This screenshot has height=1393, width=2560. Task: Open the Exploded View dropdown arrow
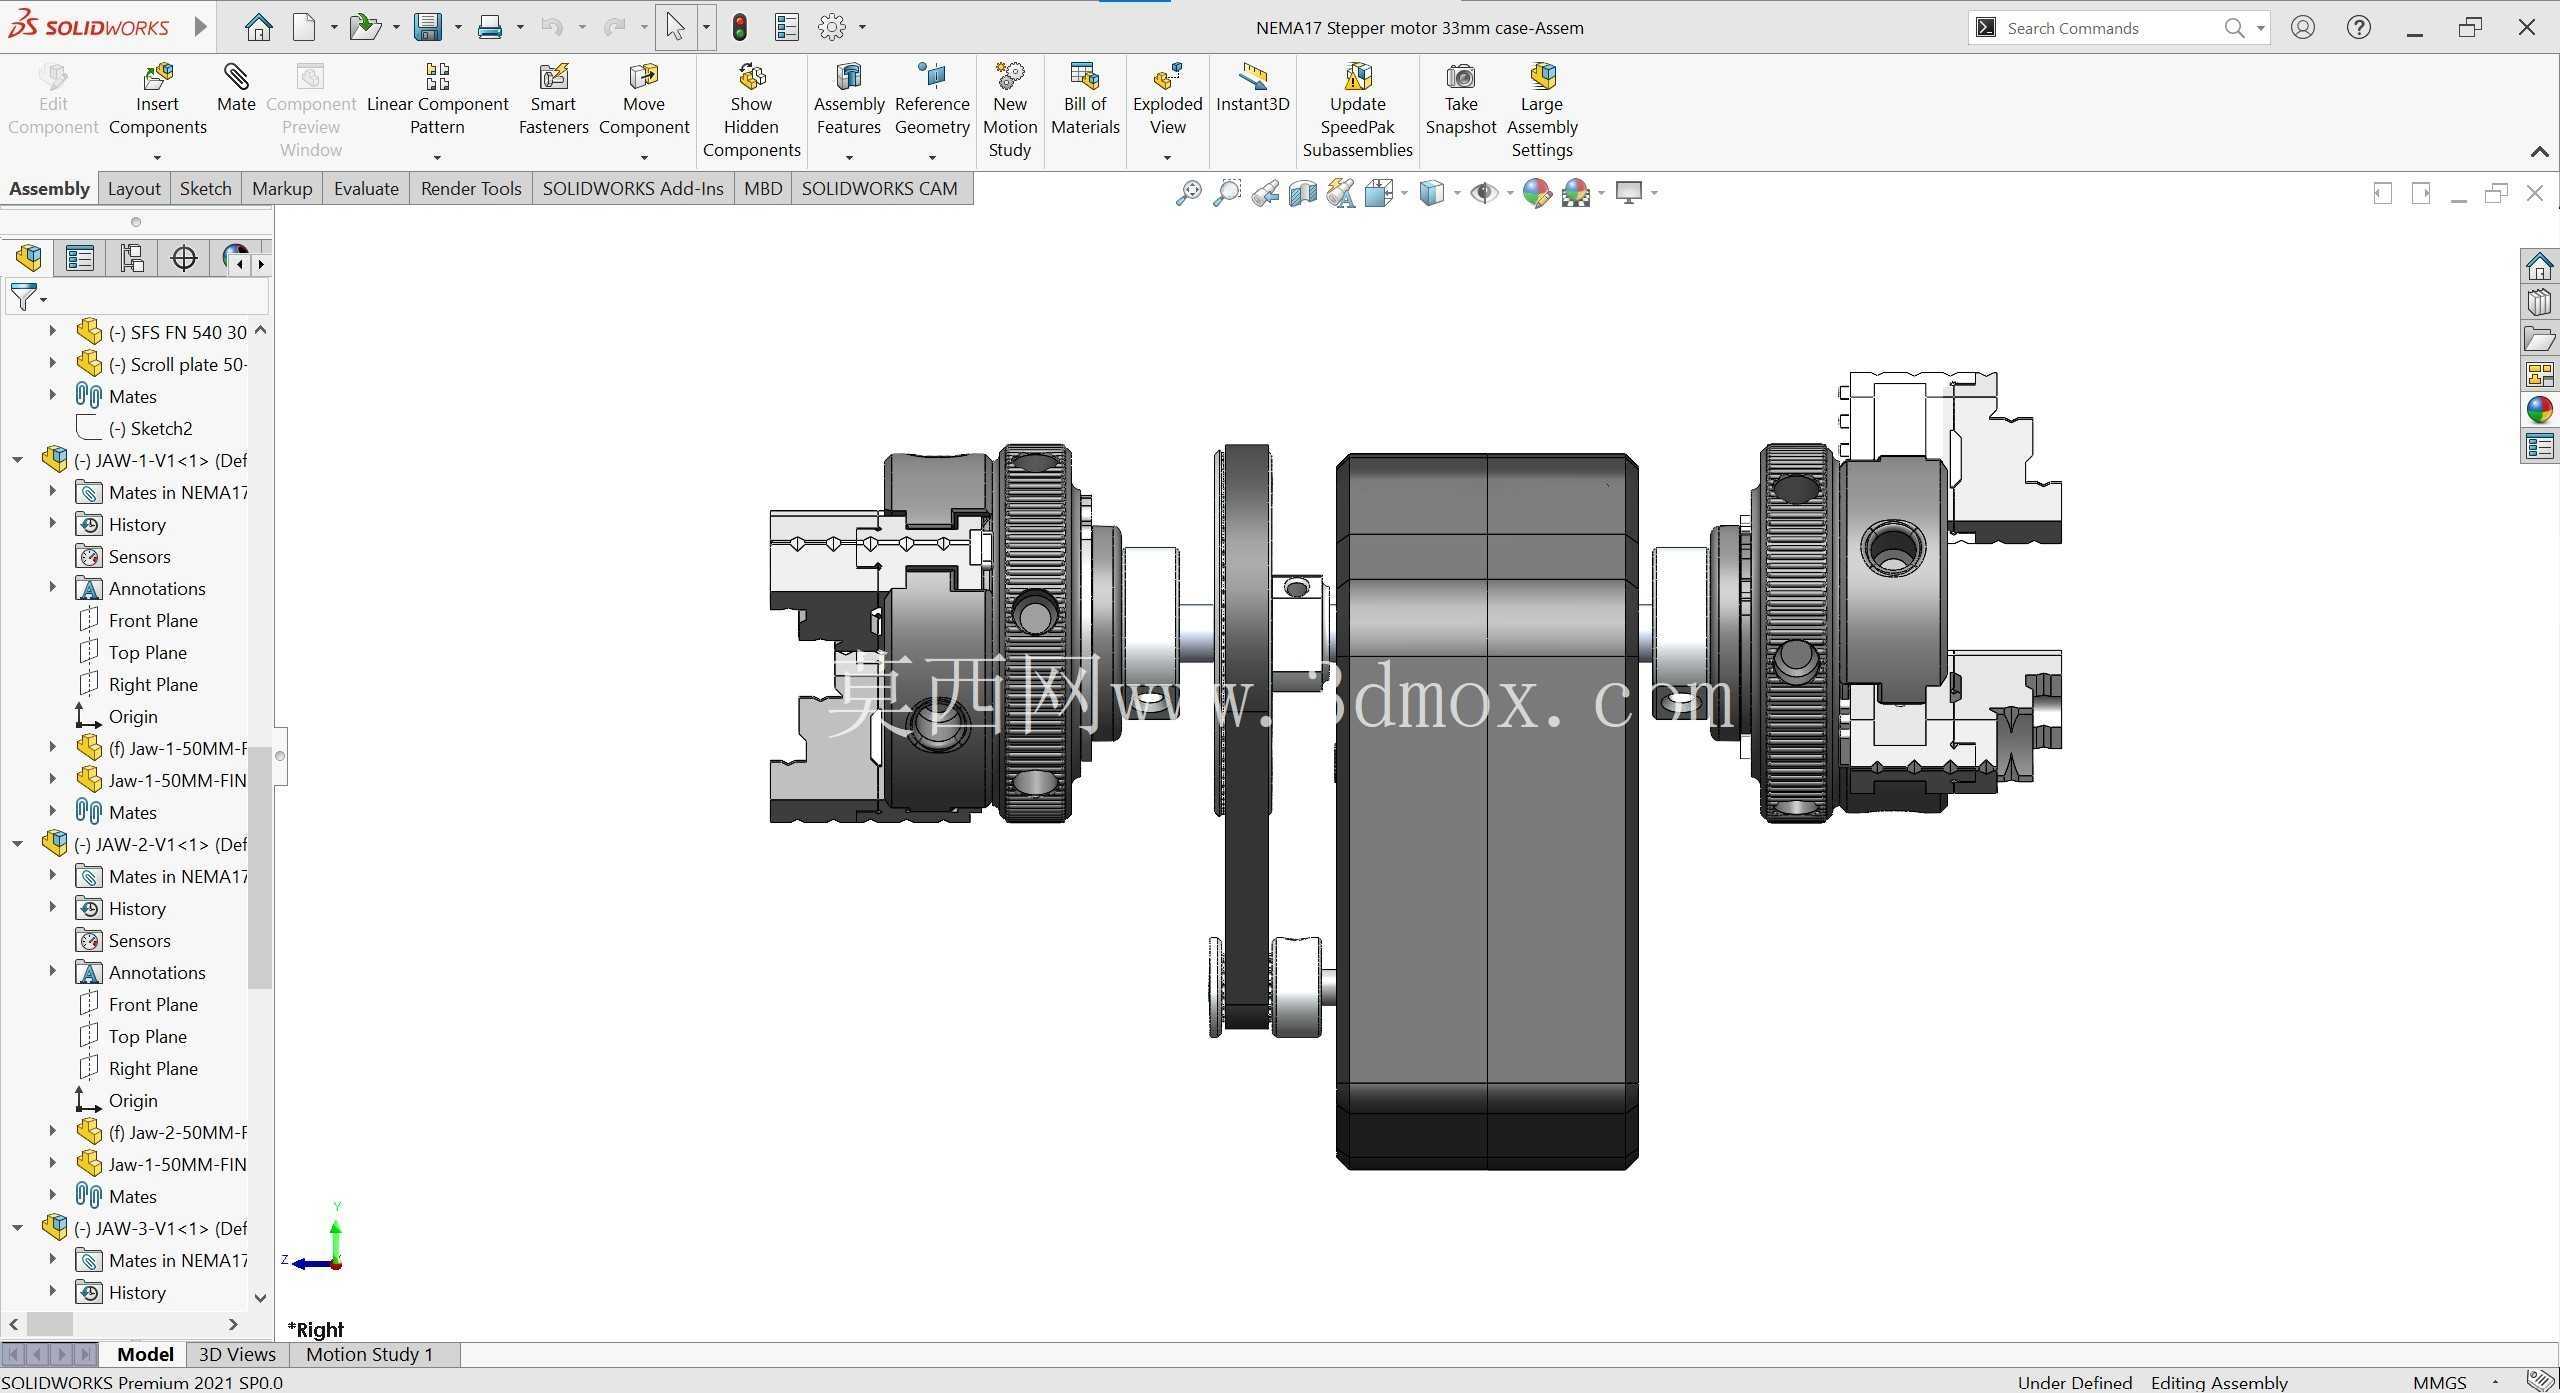point(1167,156)
